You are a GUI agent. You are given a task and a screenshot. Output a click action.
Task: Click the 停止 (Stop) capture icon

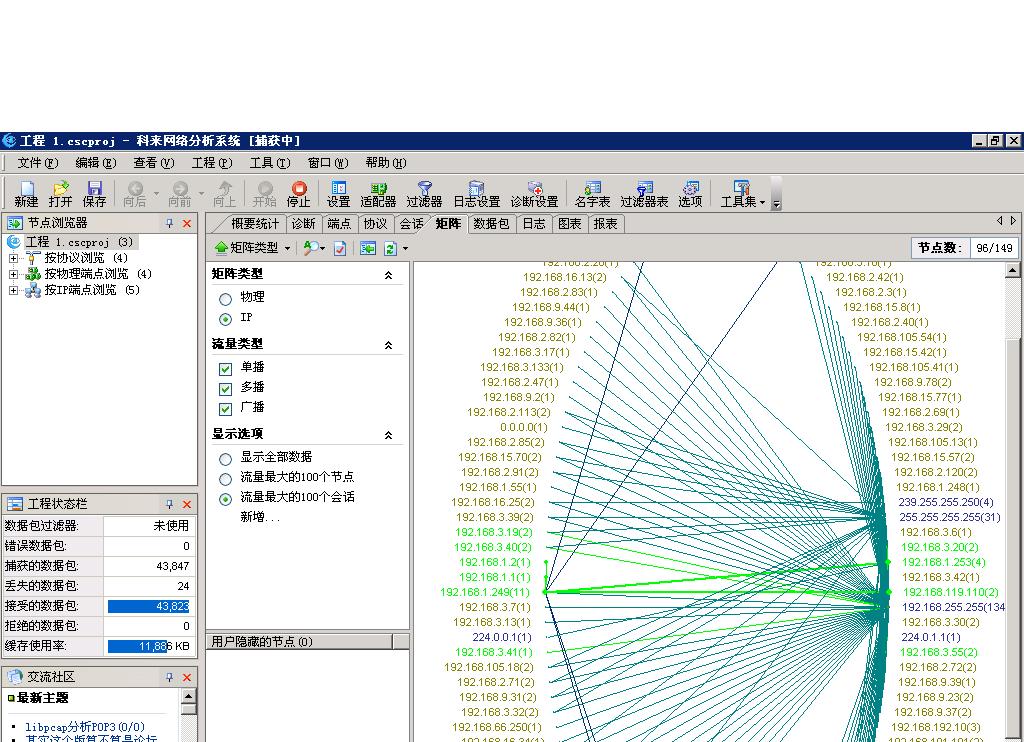pyautogui.click(x=298, y=193)
